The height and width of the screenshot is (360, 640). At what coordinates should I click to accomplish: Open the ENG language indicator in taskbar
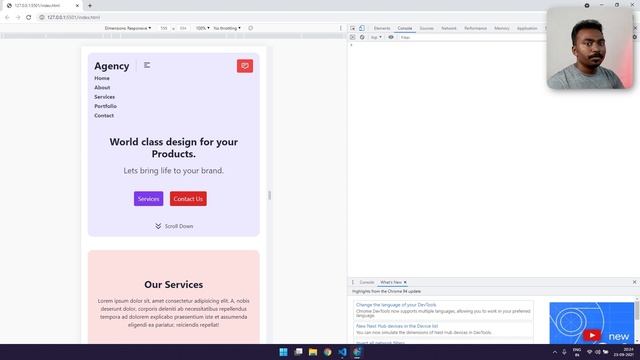coord(577,352)
